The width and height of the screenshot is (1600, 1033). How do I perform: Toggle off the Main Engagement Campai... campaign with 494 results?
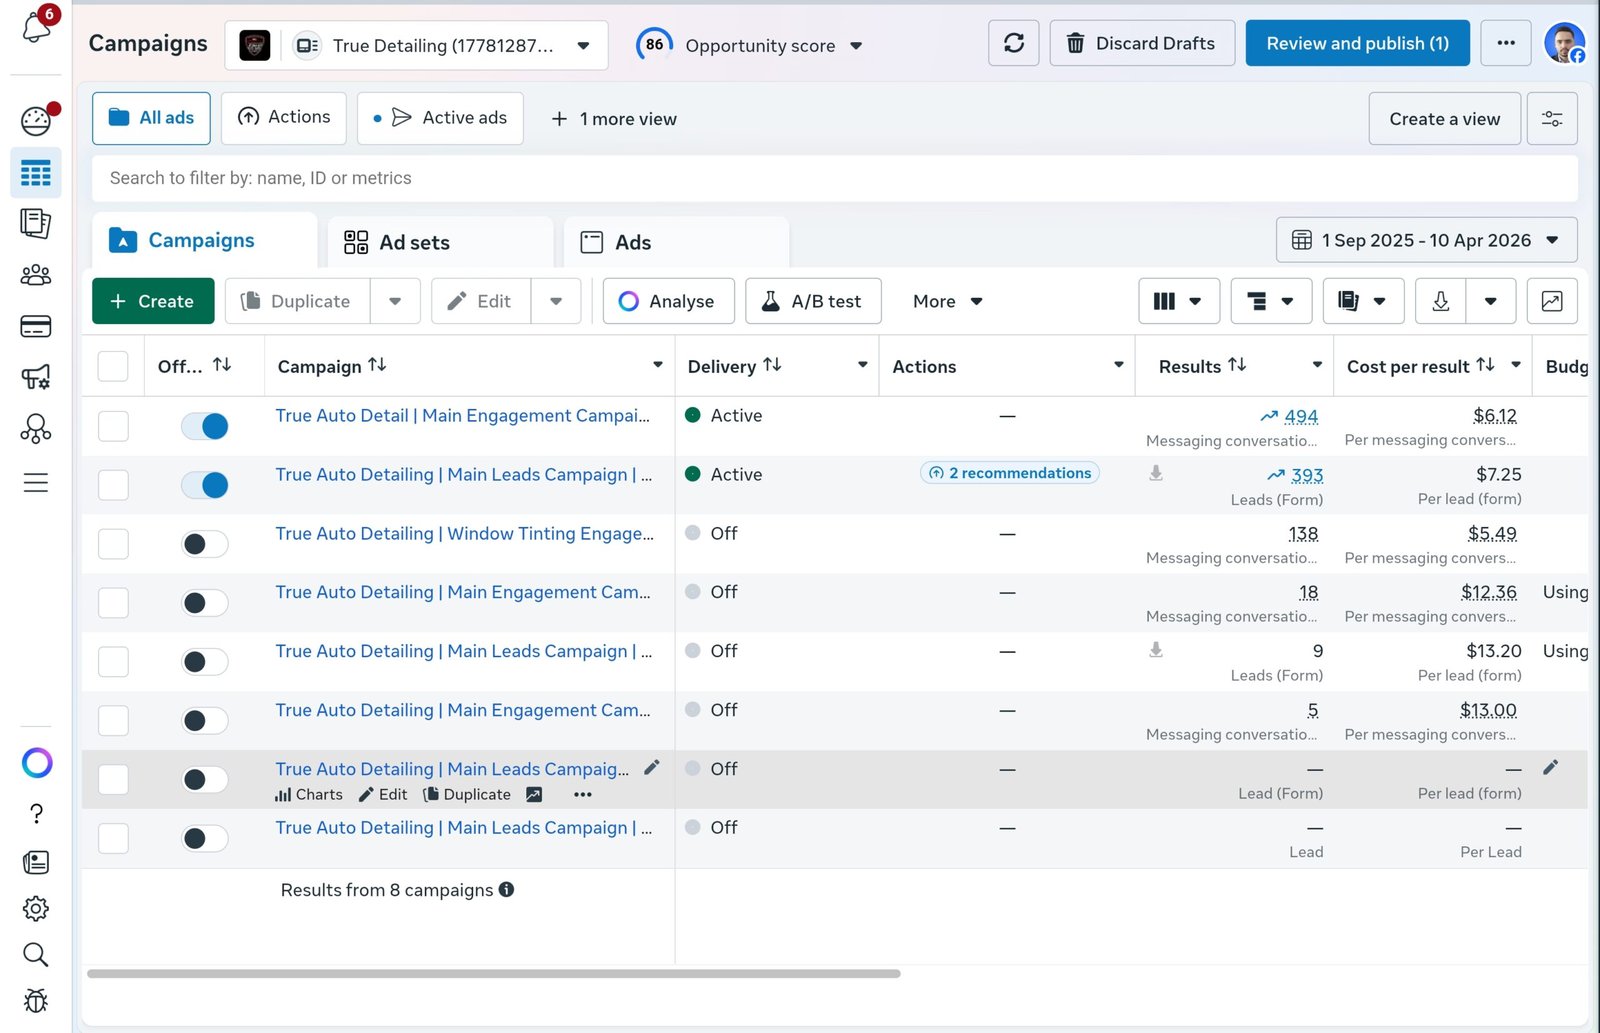[x=204, y=426]
